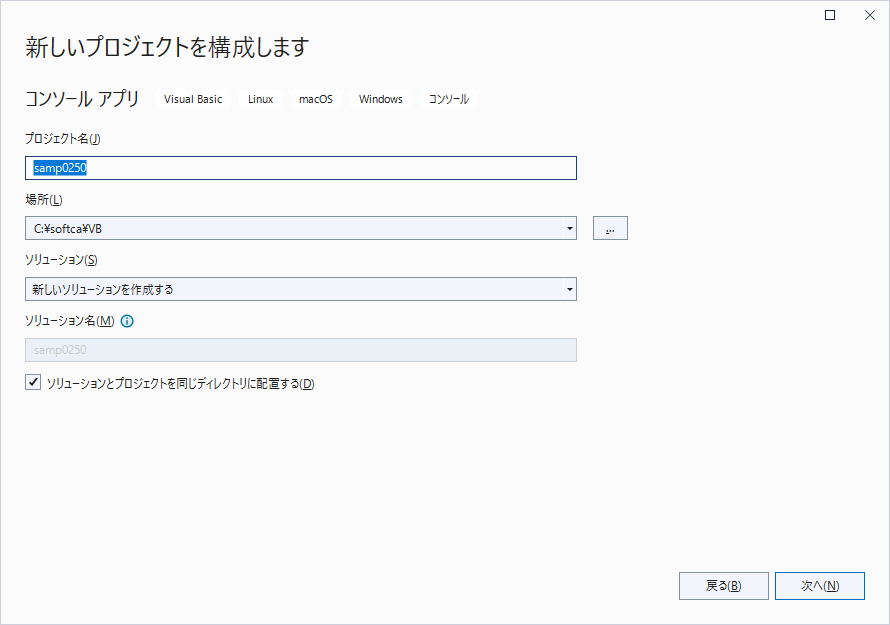Select the macOS platform tag
This screenshot has height=625, width=890.
click(x=315, y=99)
